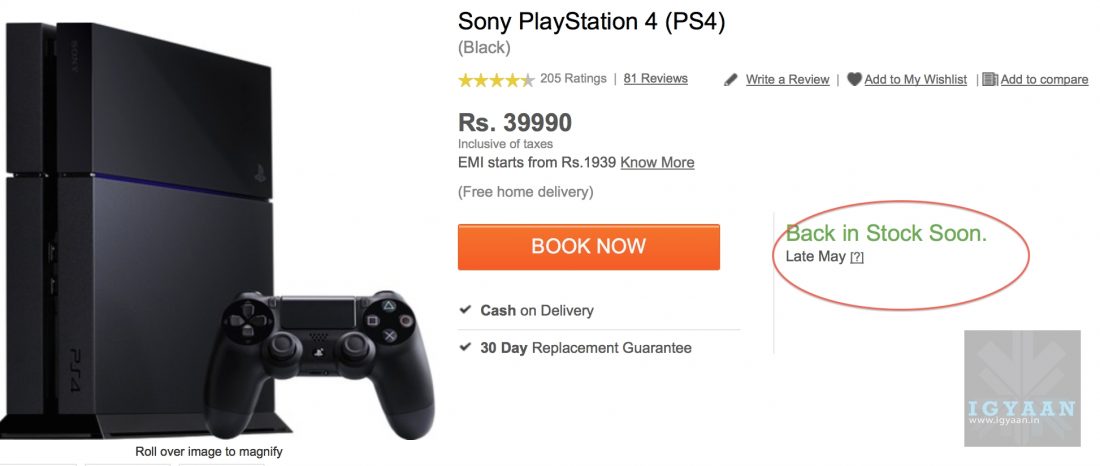Click the compare icon beside Add to compare
Viewport: 1100px width, 466px height.
point(990,79)
